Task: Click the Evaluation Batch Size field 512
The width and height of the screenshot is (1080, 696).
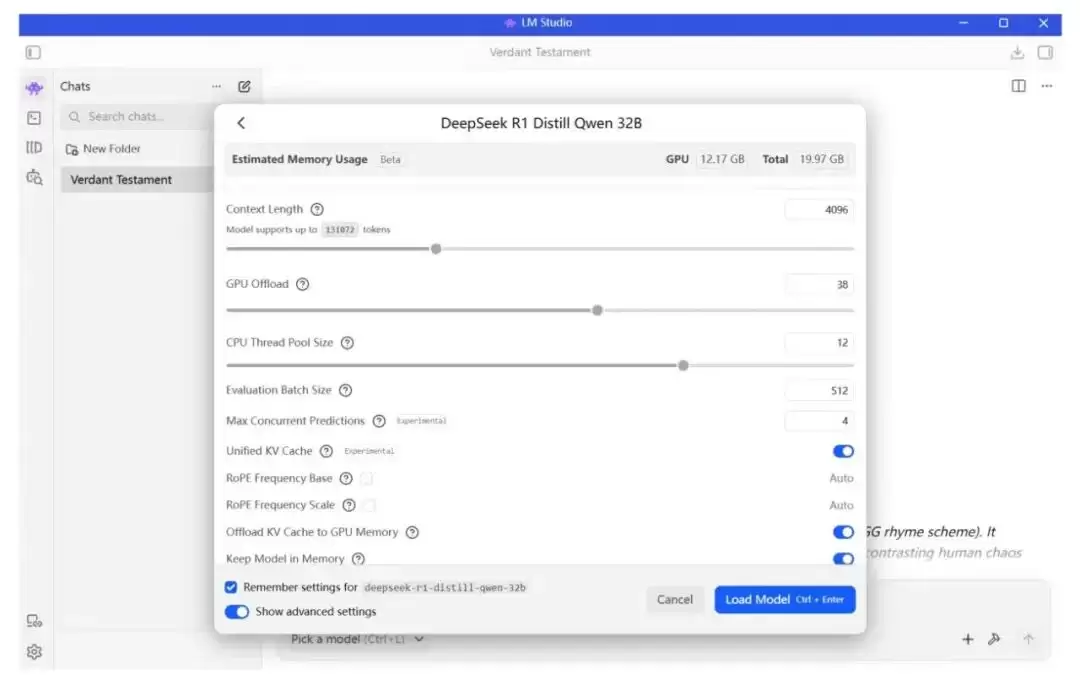Action: (818, 391)
